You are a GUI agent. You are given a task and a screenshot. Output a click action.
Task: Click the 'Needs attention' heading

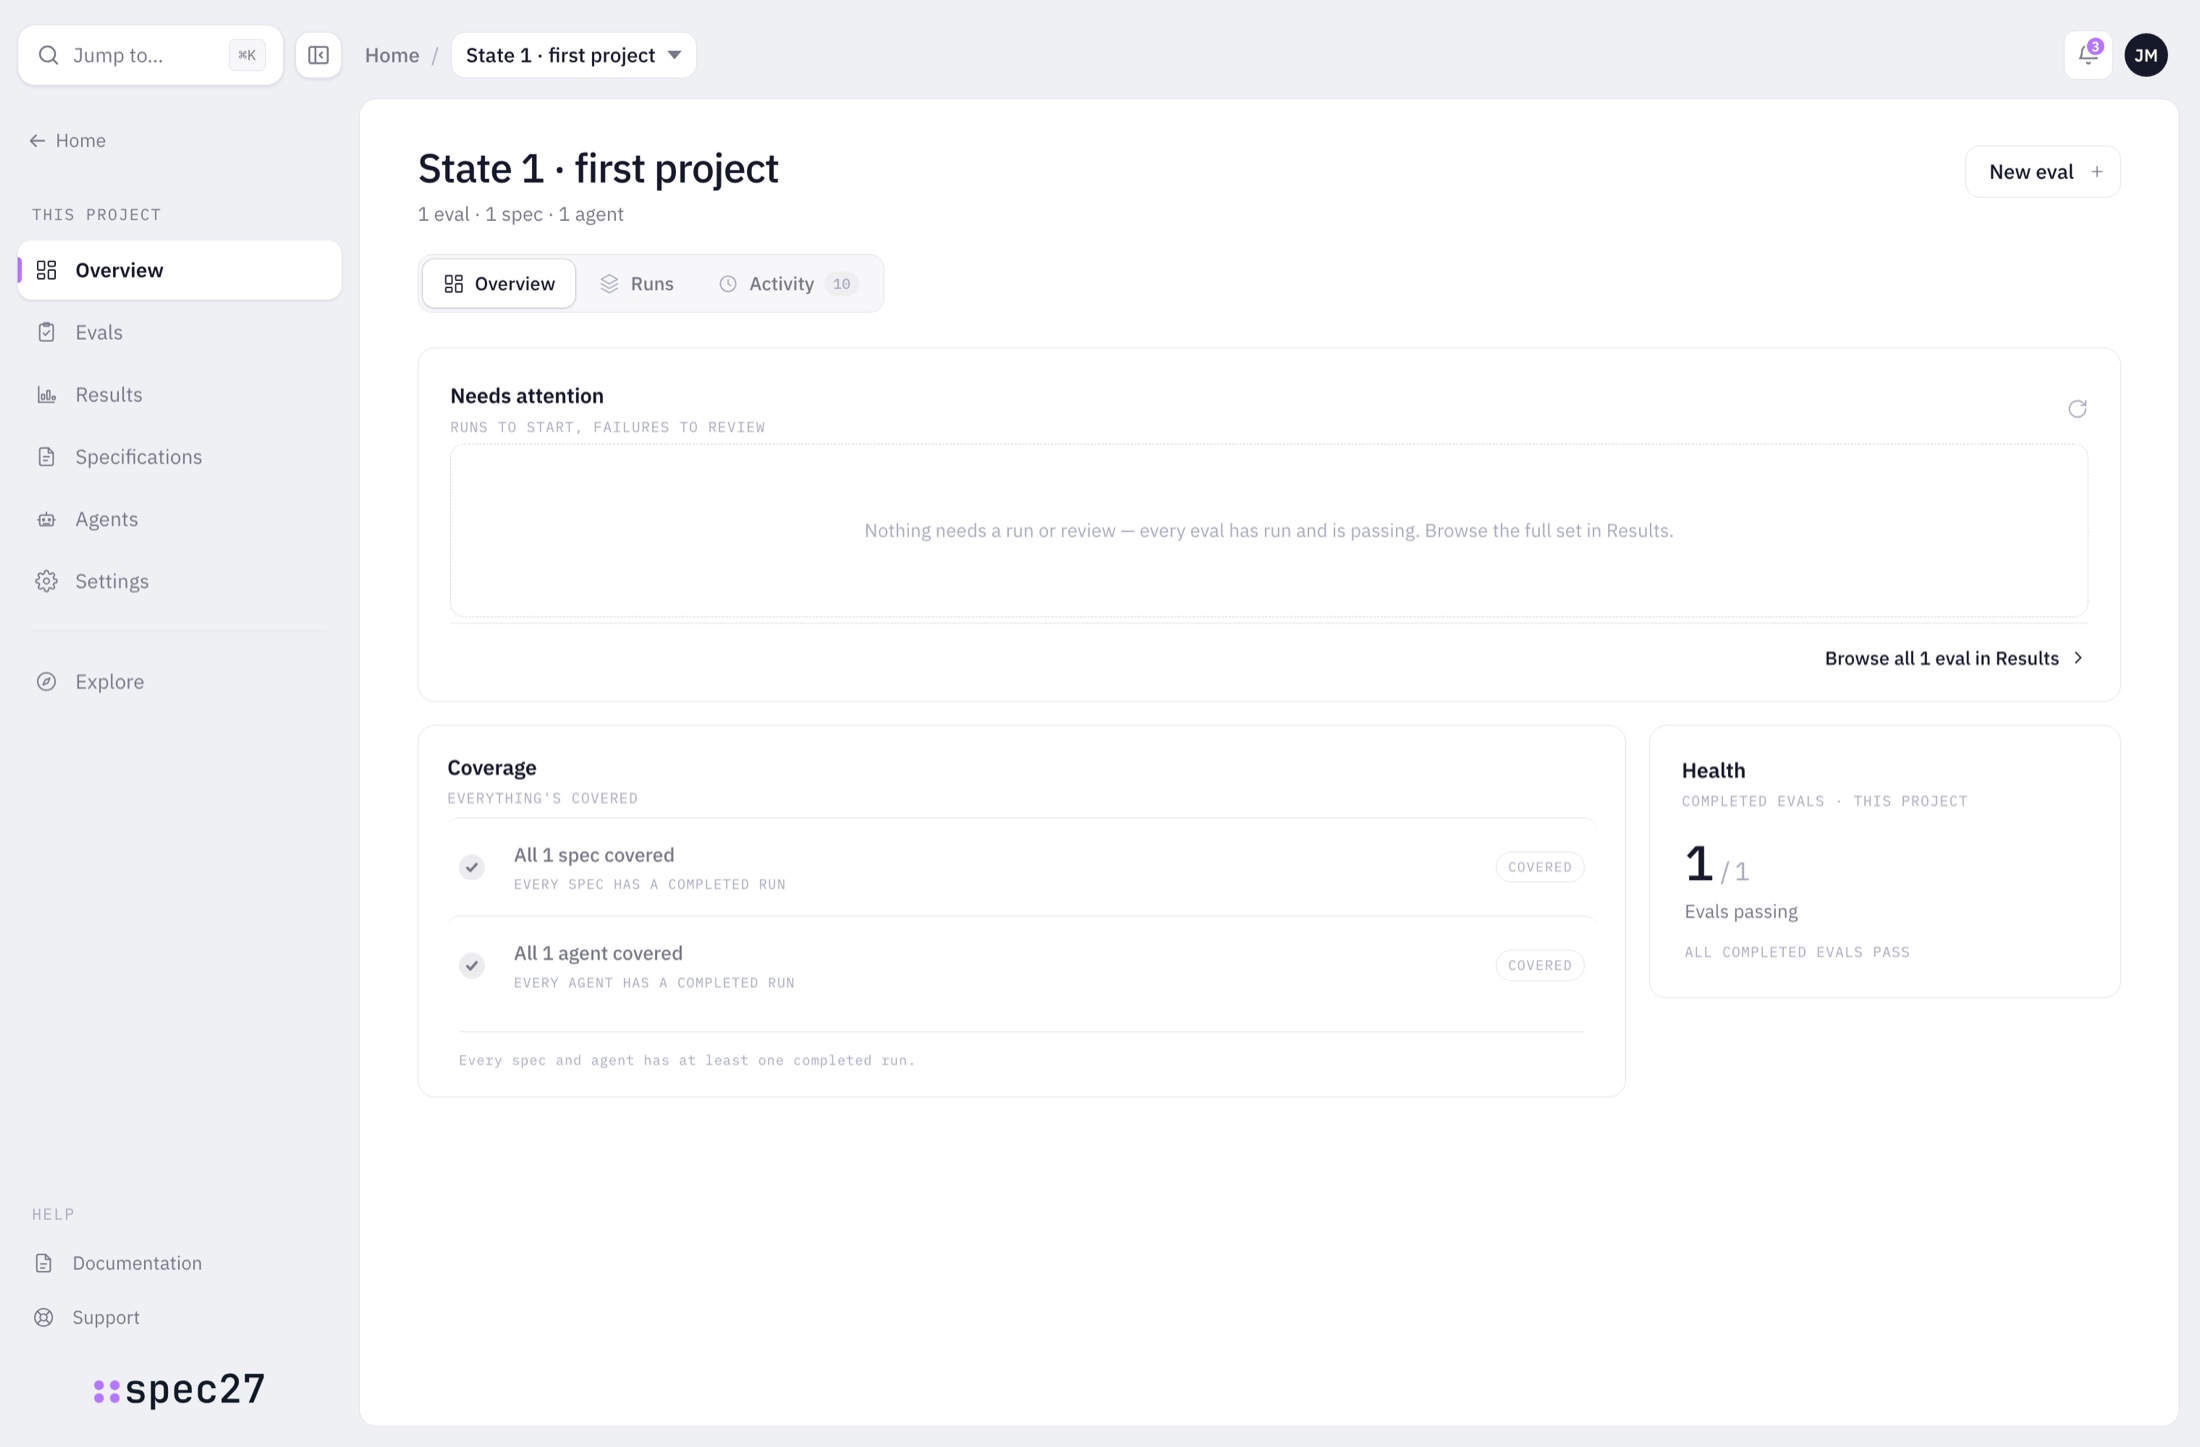coord(527,396)
